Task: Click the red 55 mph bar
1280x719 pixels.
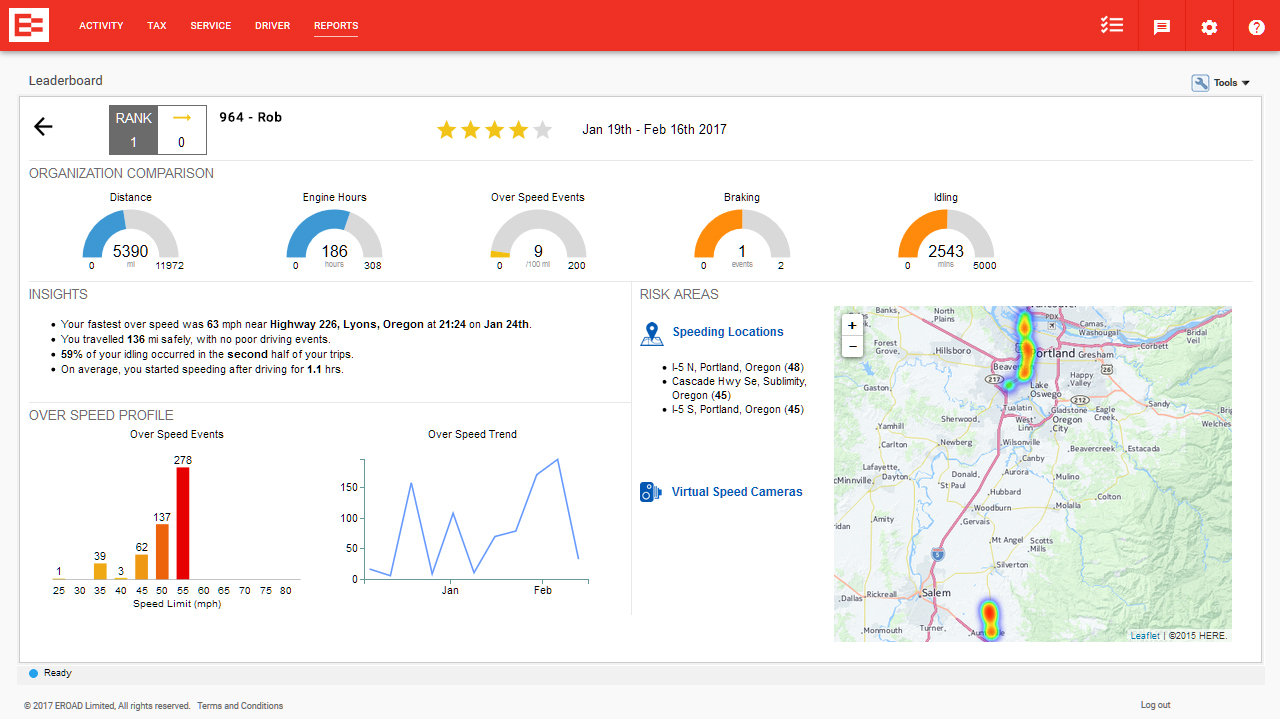Action: (183, 523)
